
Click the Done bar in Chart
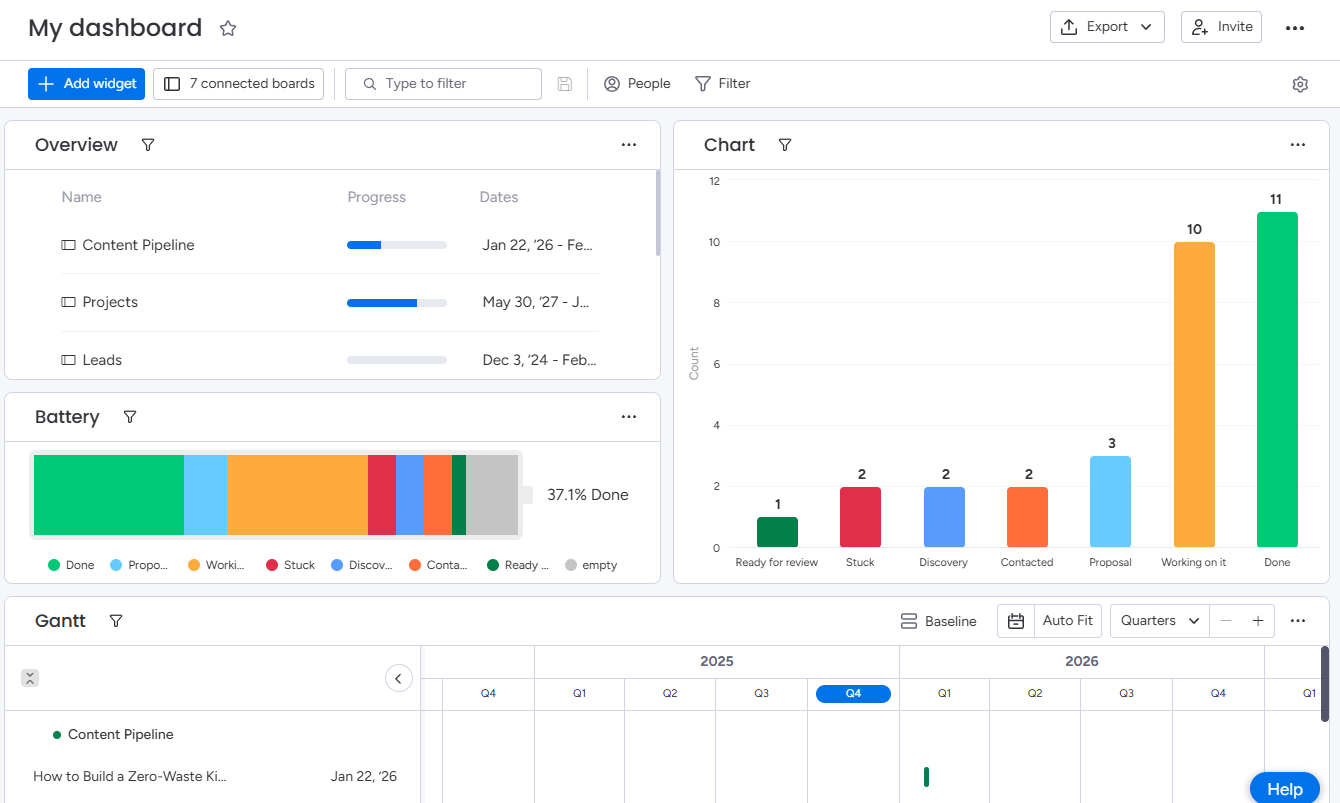pyautogui.click(x=1277, y=380)
